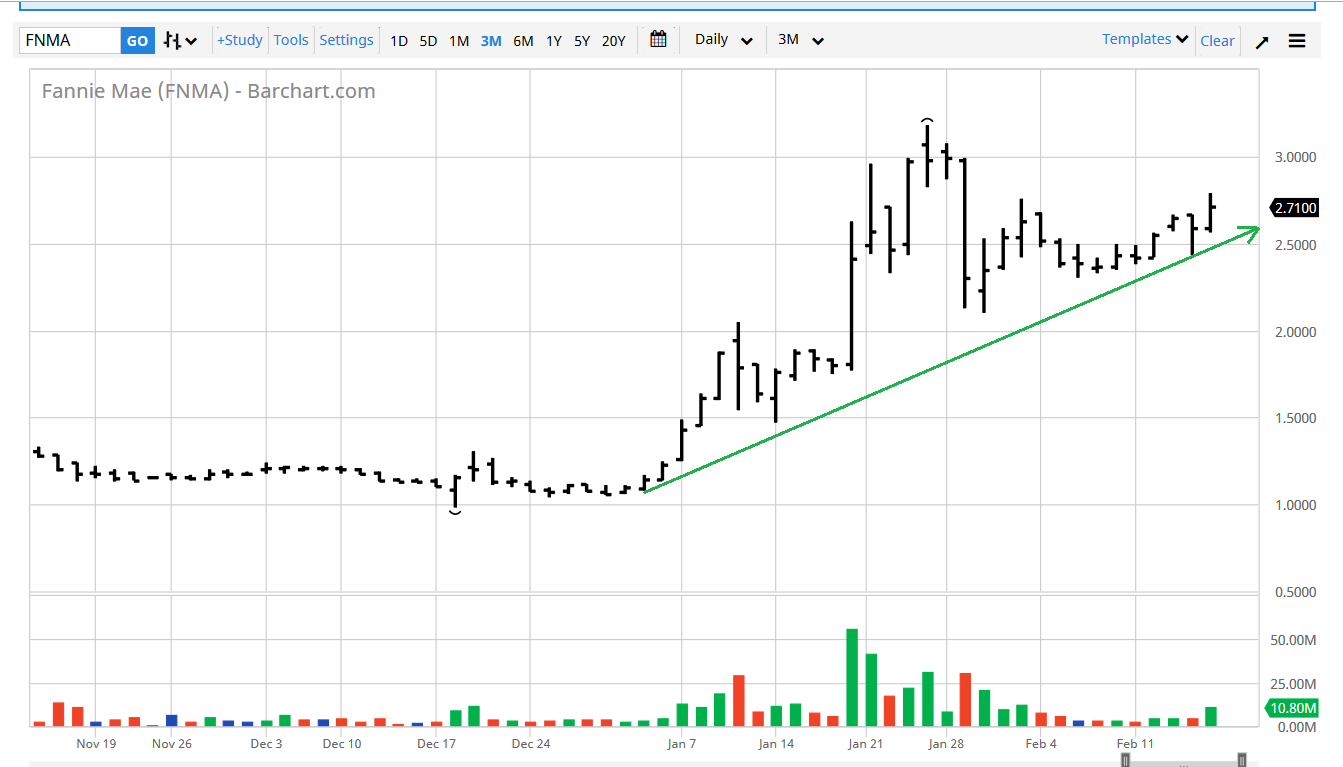Click the tallest green volume bar
The image size is (1343, 767).
(x=852, y=677)
